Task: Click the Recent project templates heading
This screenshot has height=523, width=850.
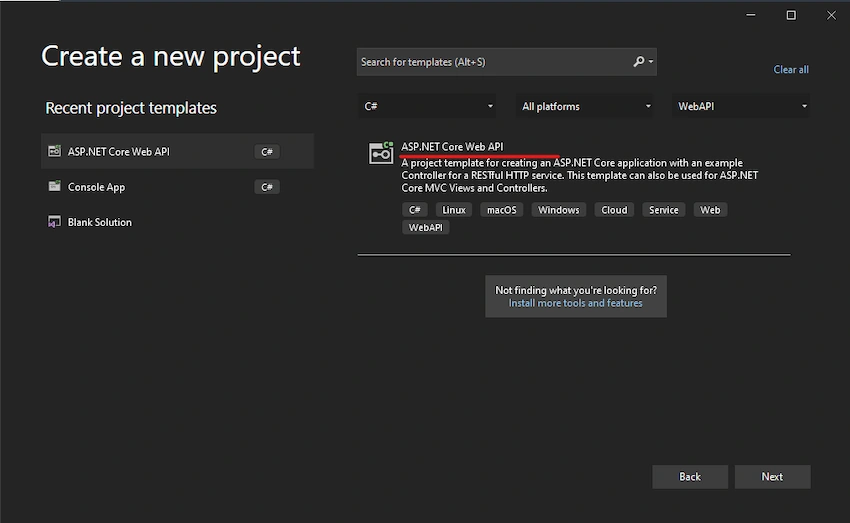Action: (131, 108)
